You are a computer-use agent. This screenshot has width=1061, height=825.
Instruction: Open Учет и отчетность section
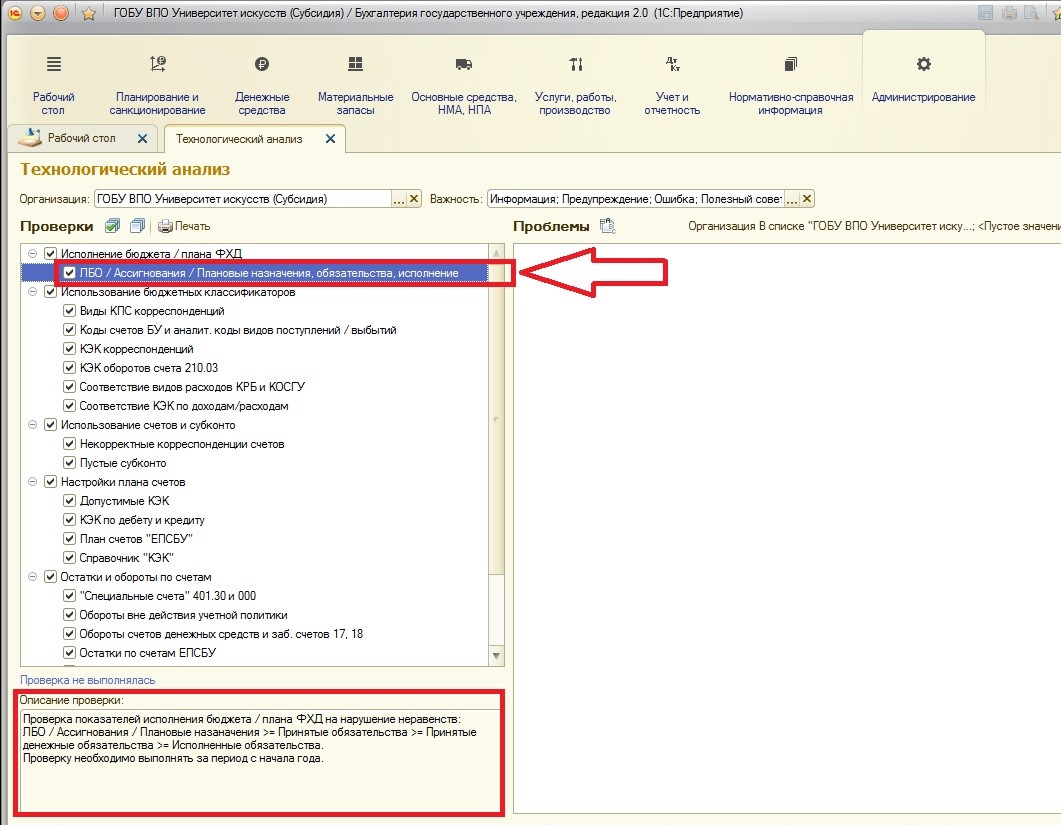tap(672, 65)
